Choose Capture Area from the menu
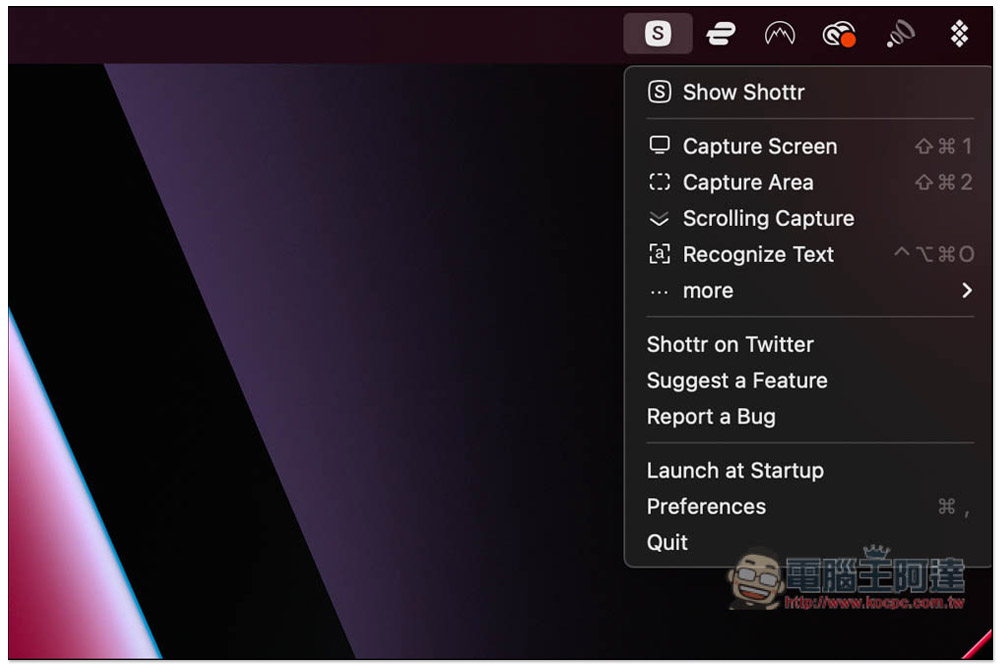The width and height of the screenshot is (1000, 667). pos(809,182)
